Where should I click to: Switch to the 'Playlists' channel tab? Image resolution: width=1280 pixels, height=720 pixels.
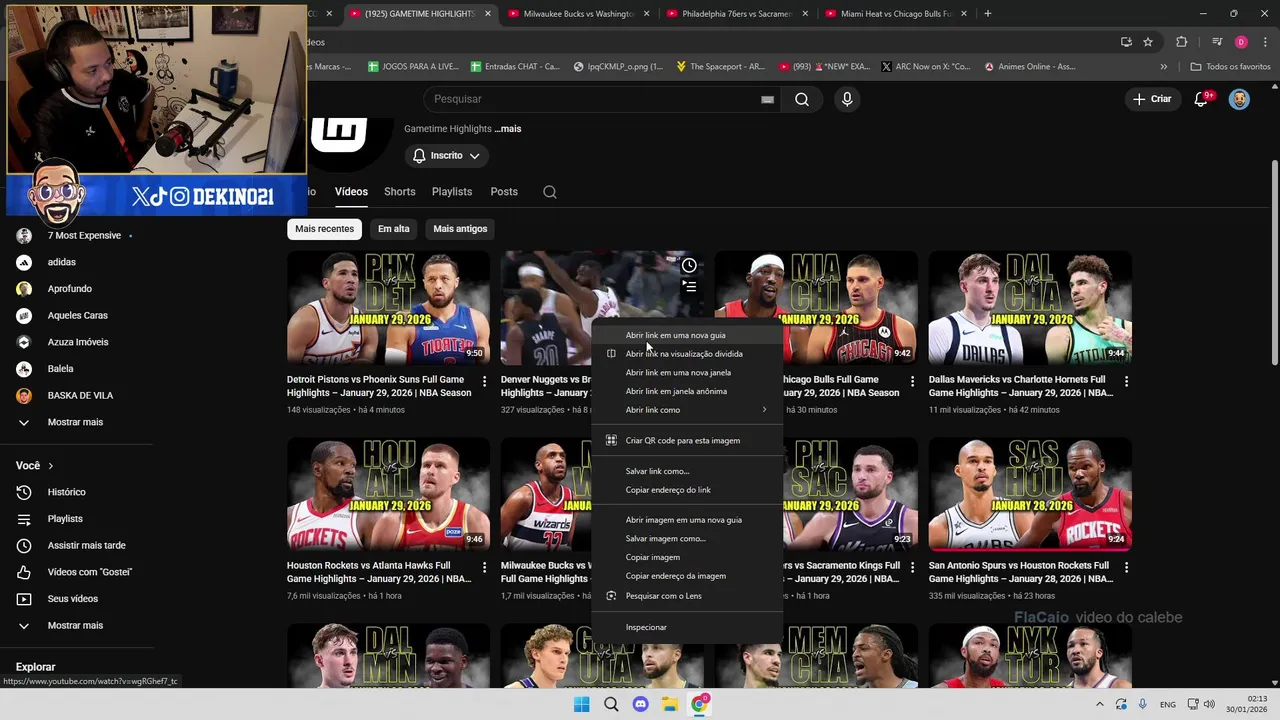(452, 192)
